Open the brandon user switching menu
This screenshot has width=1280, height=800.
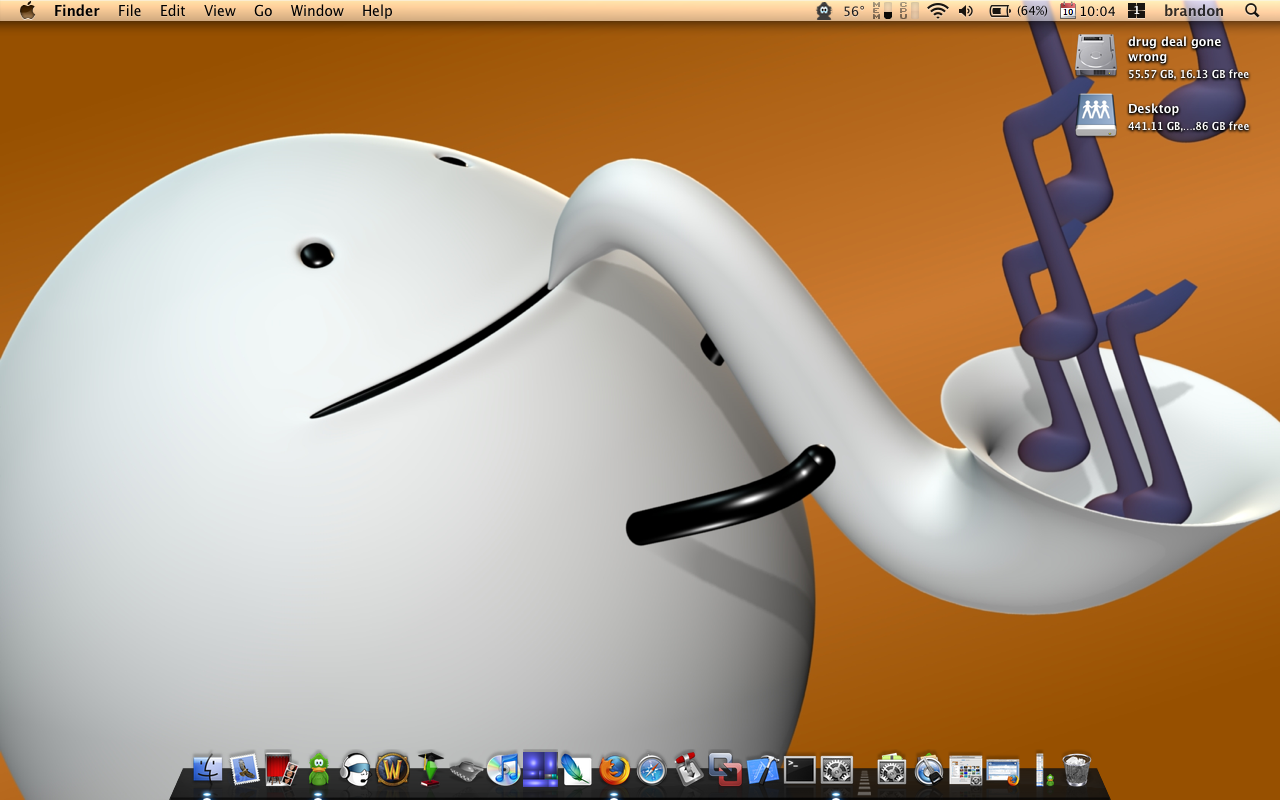[x=1193, y=11]
